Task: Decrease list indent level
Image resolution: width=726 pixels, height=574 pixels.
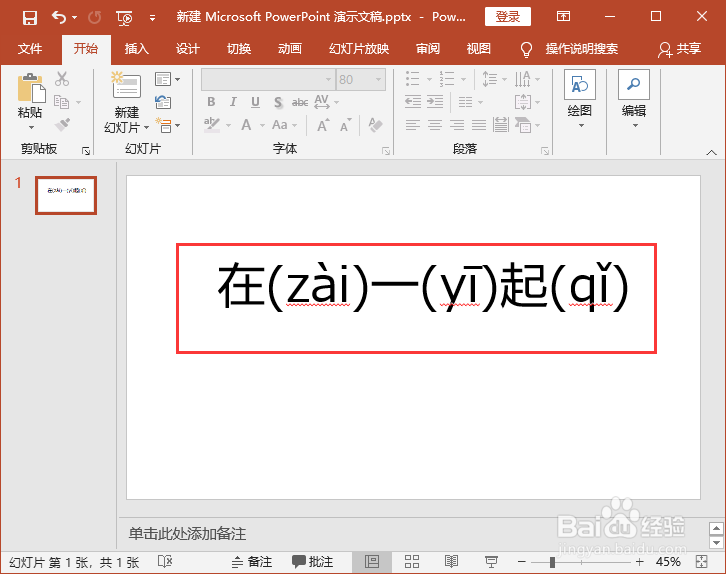Action: click(x=413, y=101)
